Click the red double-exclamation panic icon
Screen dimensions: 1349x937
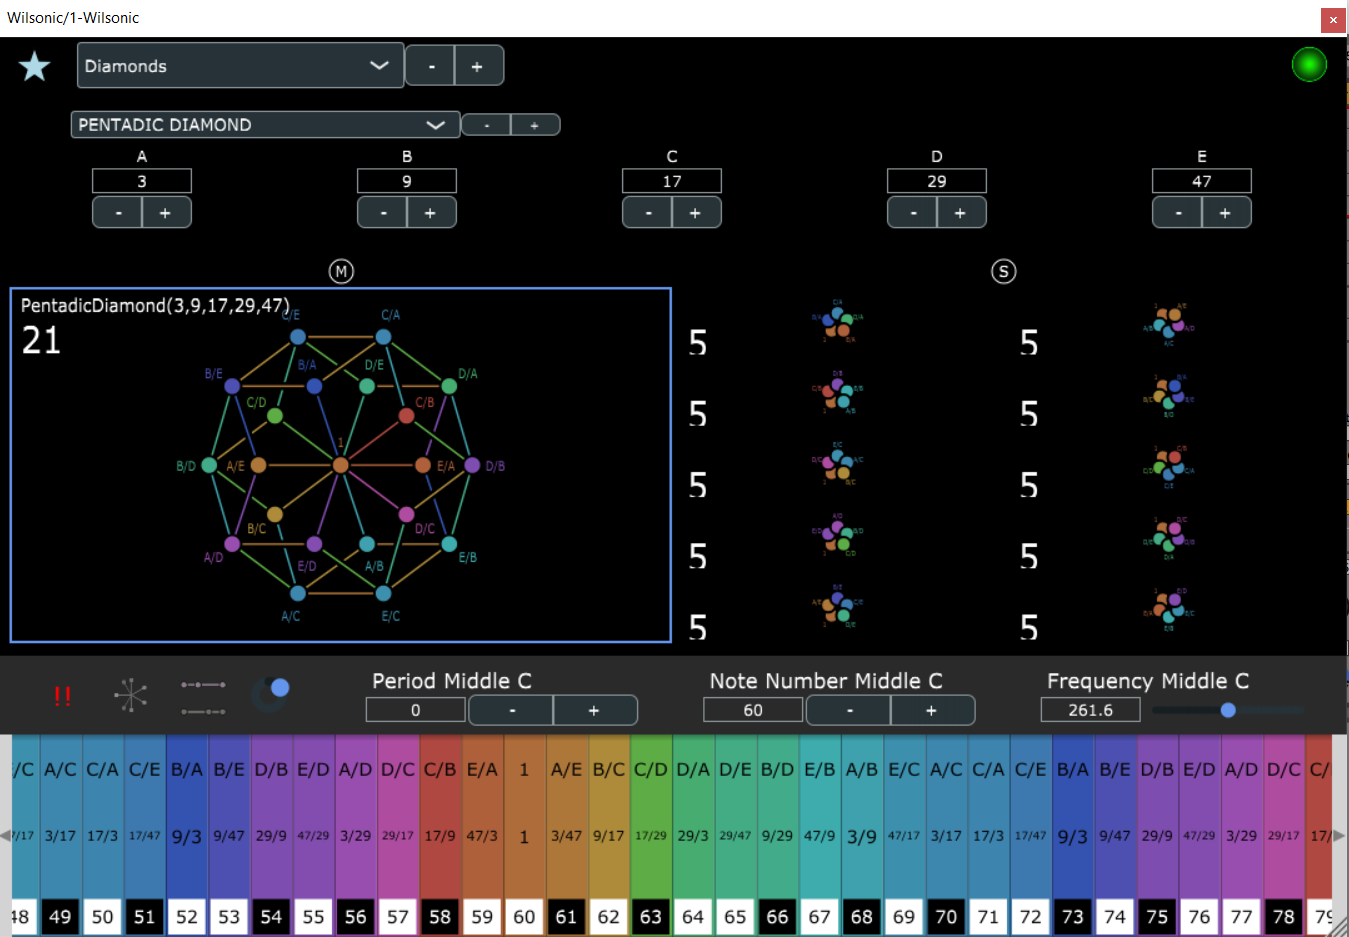[62, 696]
